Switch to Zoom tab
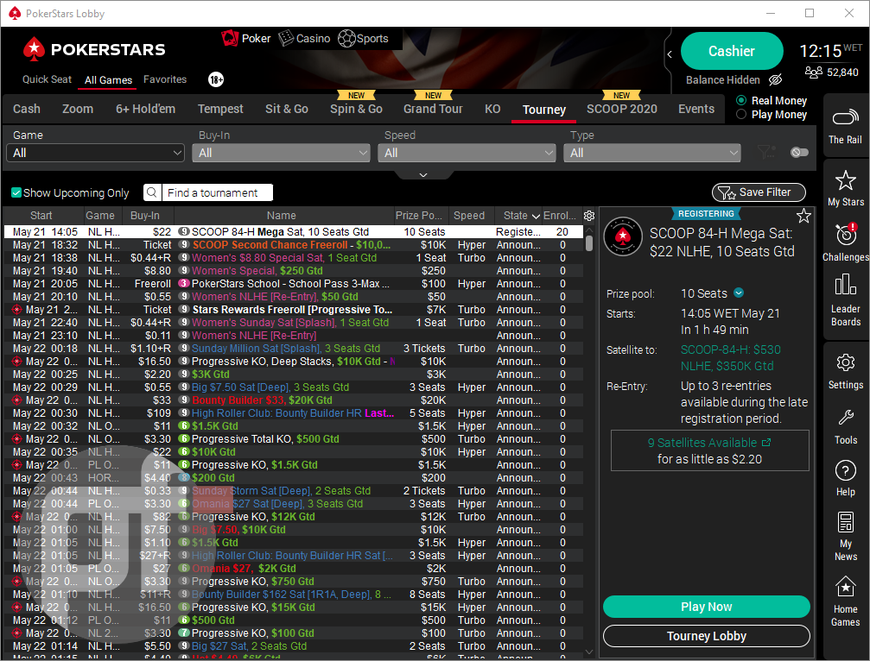 78,109
